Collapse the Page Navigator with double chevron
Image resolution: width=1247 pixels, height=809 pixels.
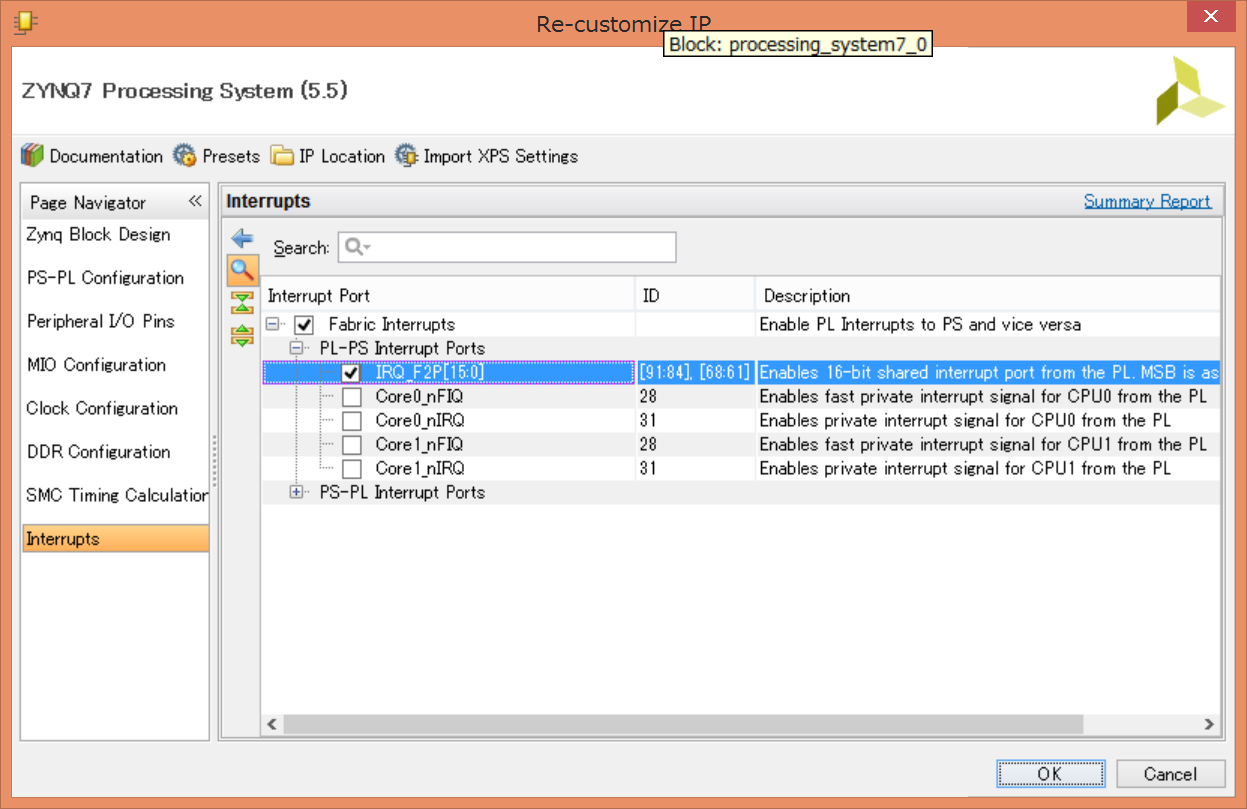click(x=195, y=201)
